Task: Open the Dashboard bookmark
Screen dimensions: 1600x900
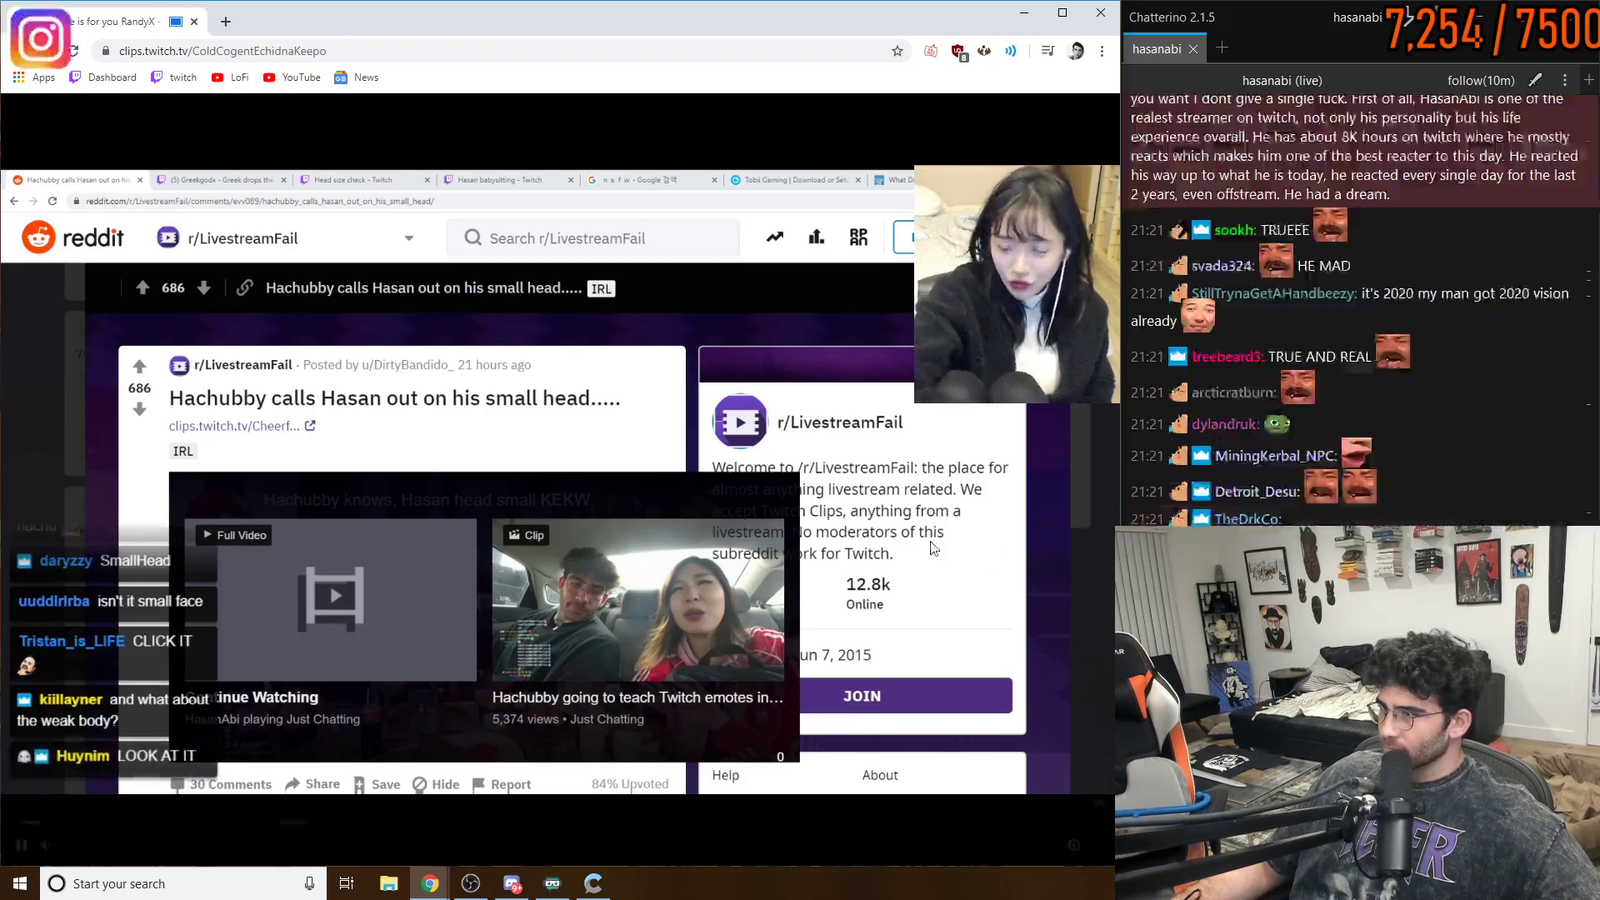Action: coord(103,77)
